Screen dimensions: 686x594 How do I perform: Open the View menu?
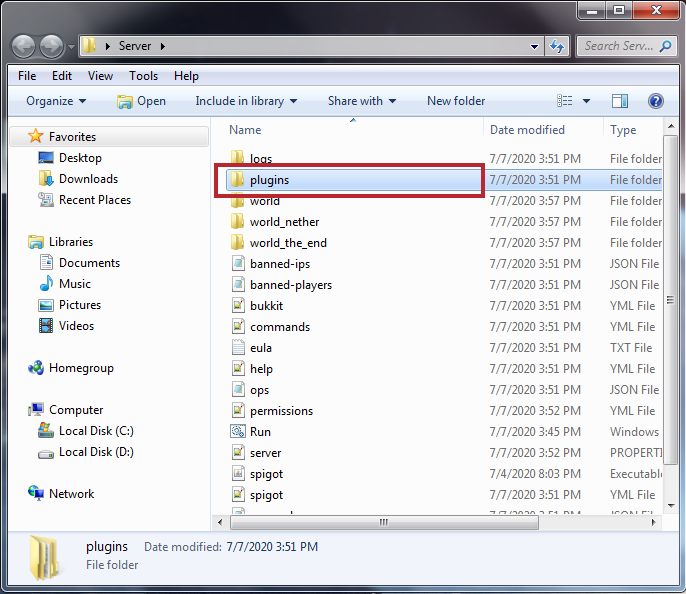tap(100, 76)
